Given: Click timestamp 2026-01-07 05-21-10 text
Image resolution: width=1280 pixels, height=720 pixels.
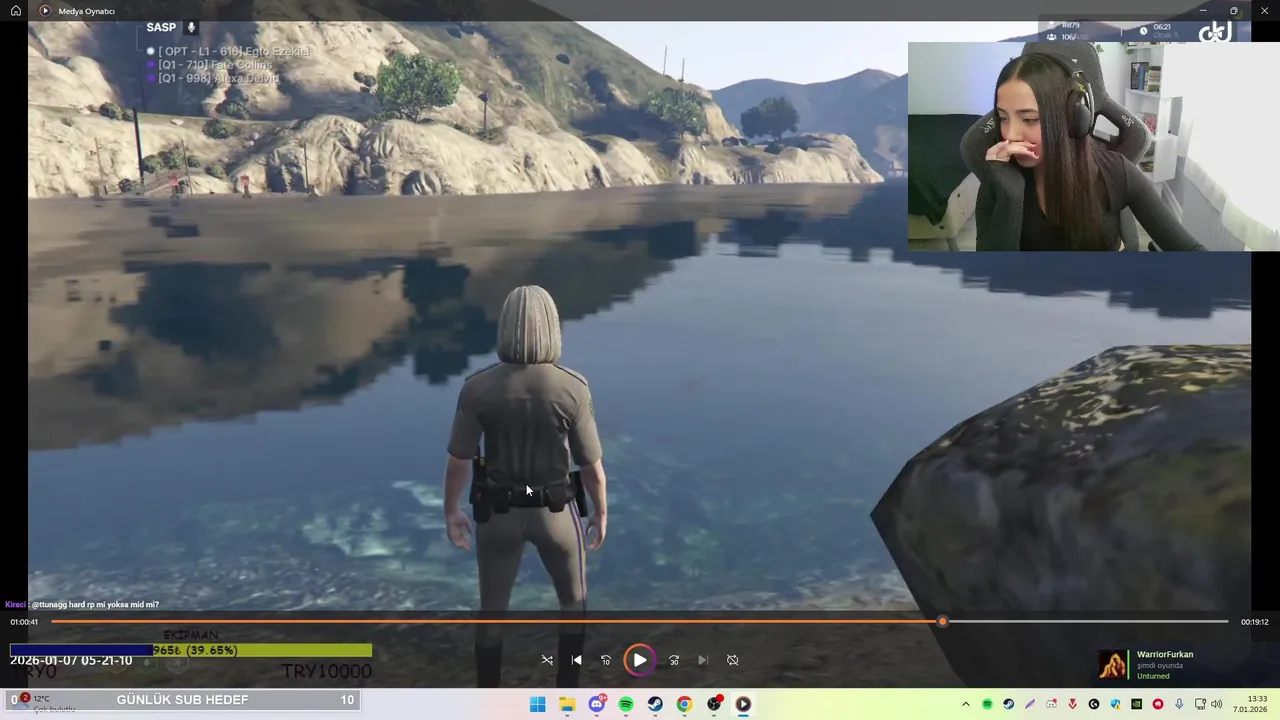Looking at the screenshot, I should (71, 661).
